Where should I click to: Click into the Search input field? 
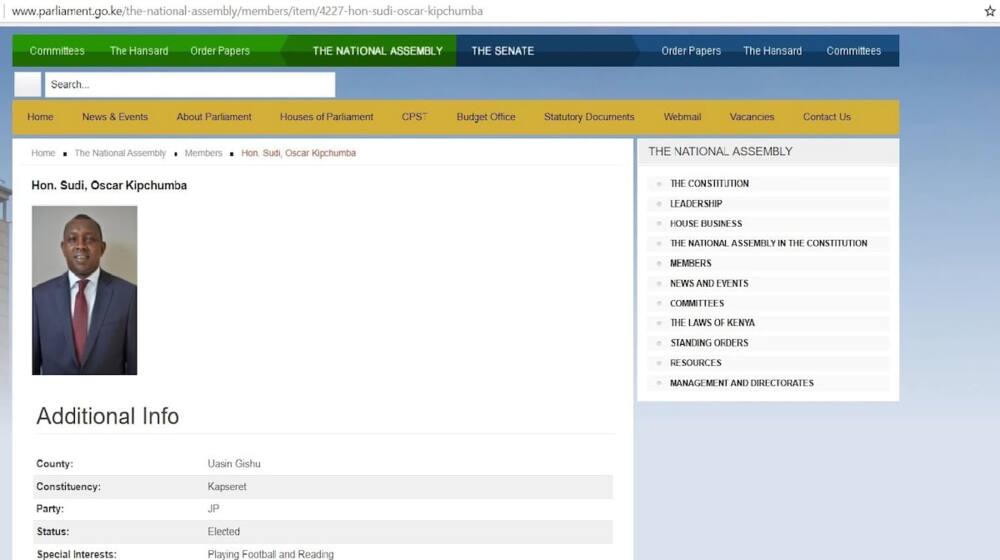pyautogui.click(x=189, y=84)
